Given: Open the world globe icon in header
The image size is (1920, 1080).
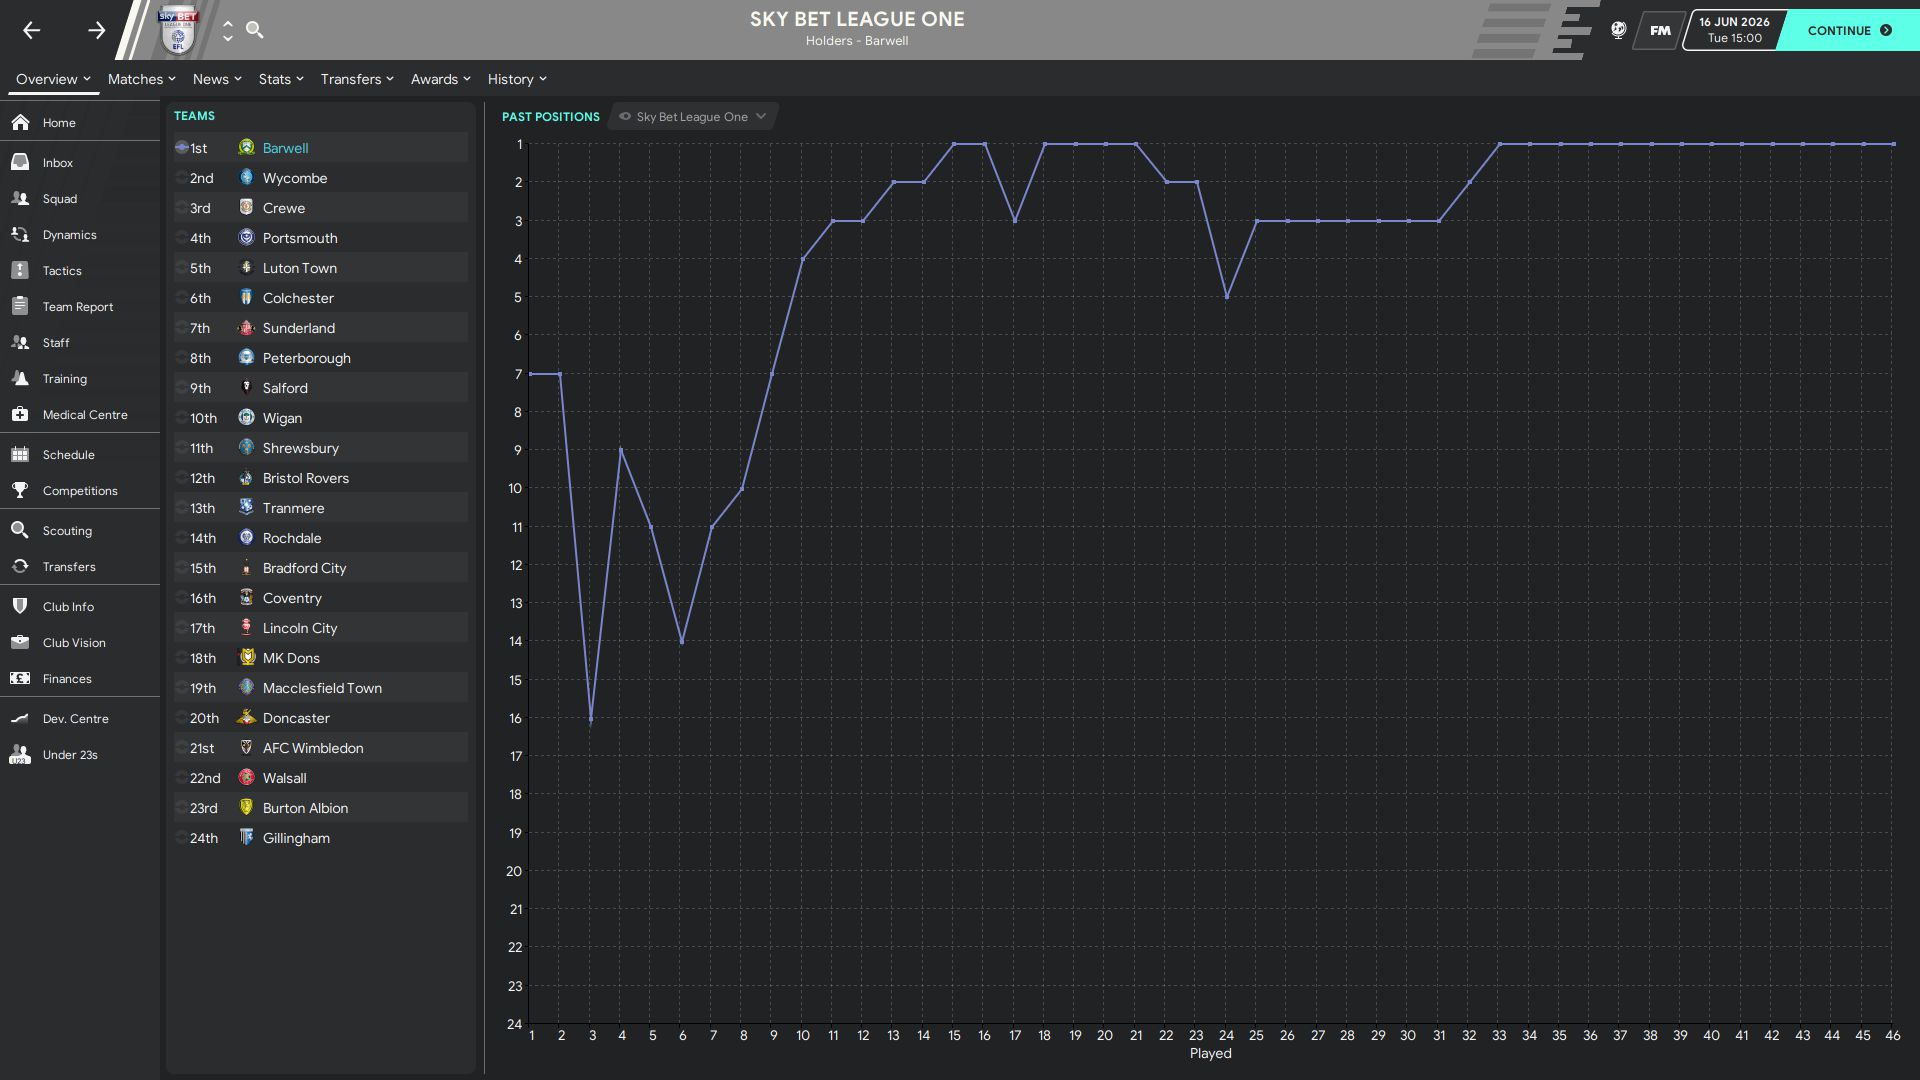Looking at the screenshot, I should pyautogui.click(x=1618, y=30).
